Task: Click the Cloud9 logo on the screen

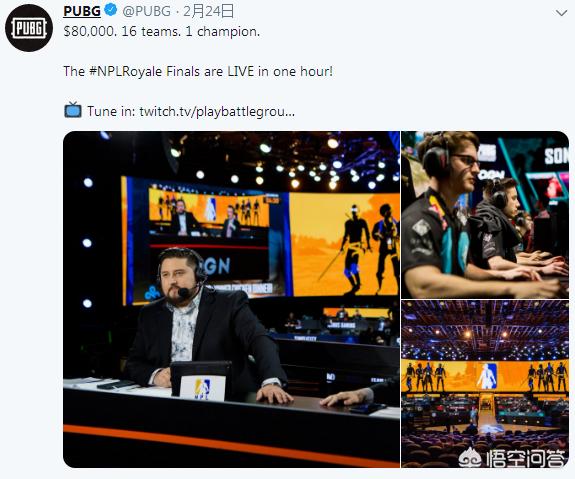Action: tap(152, 293)
